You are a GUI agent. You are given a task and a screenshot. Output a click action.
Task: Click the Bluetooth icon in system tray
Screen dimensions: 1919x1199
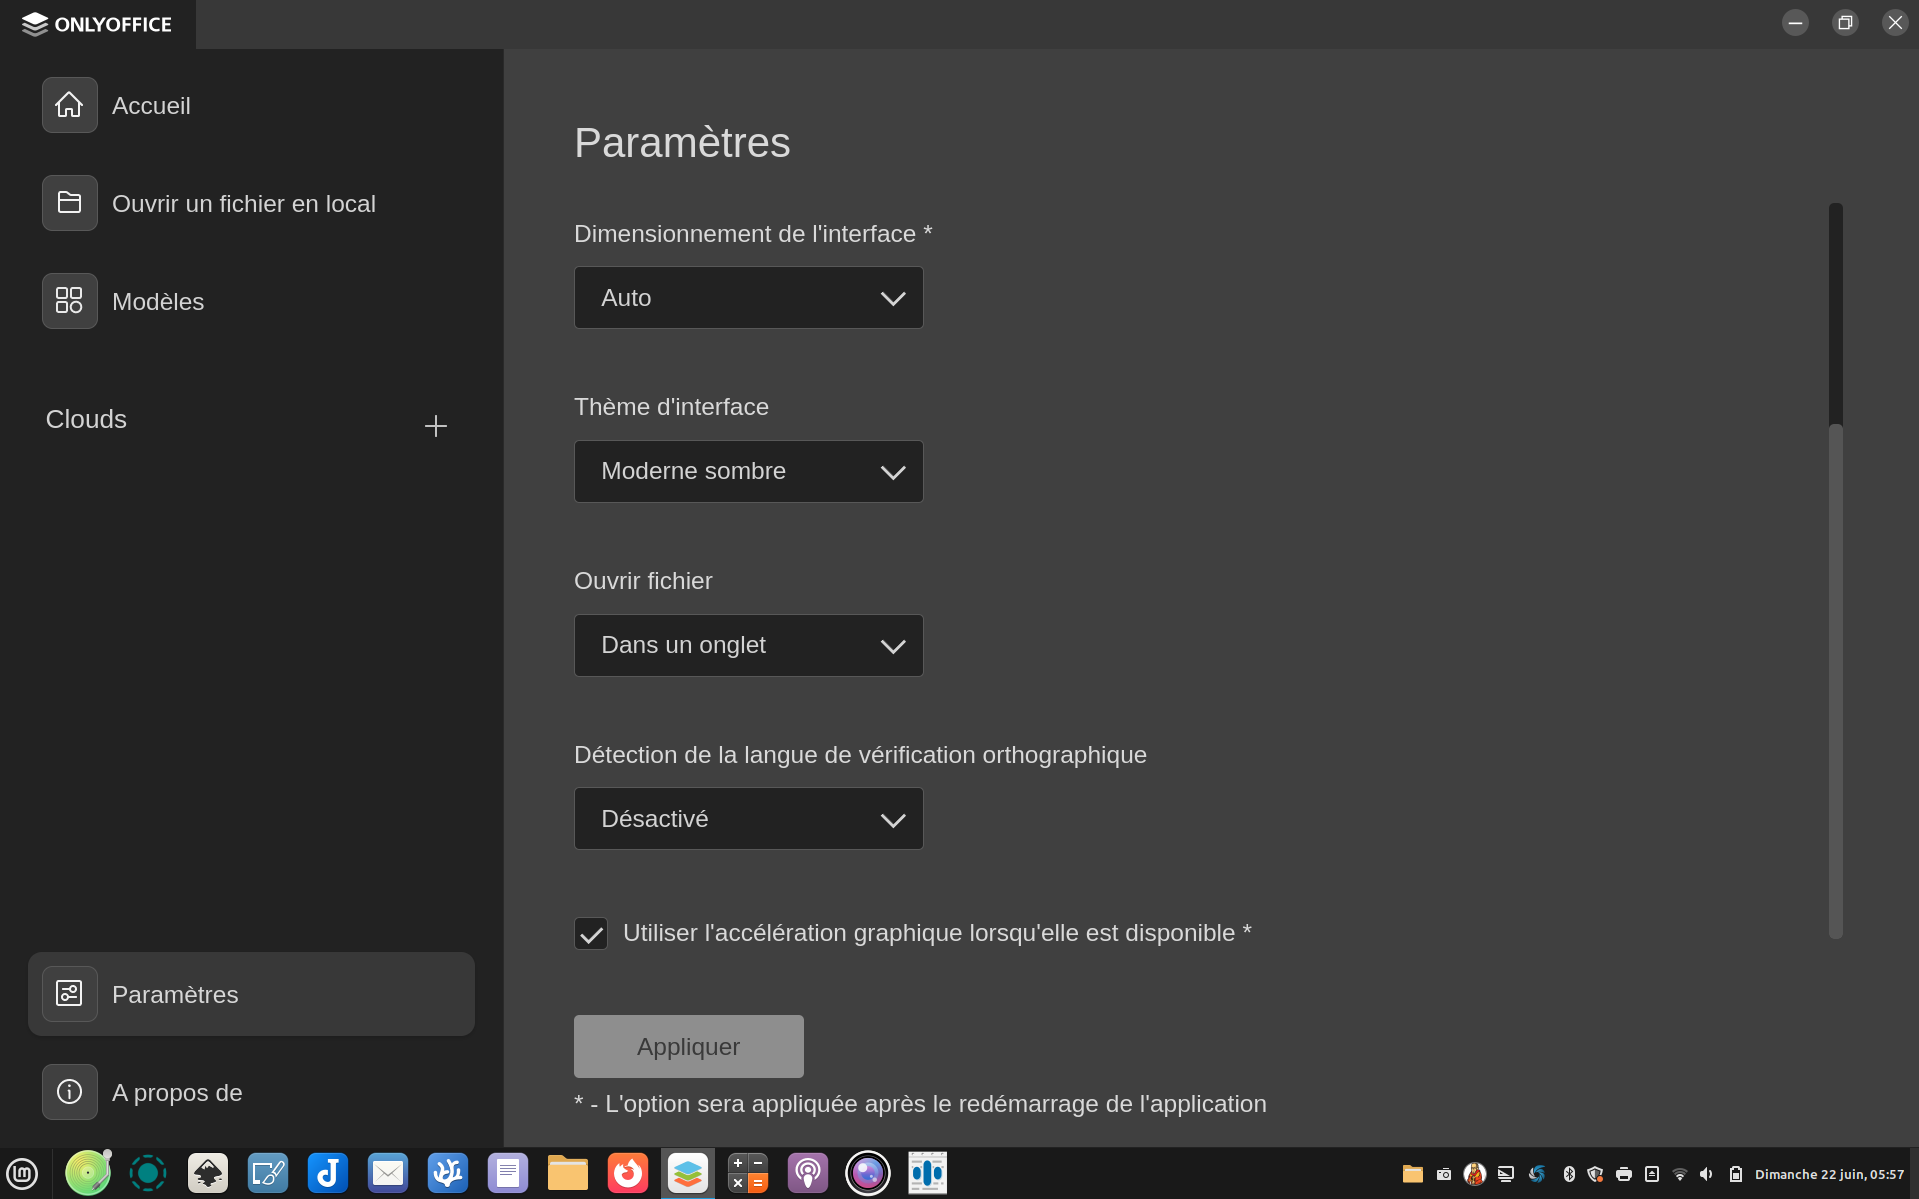[x=1568, y=1174]
